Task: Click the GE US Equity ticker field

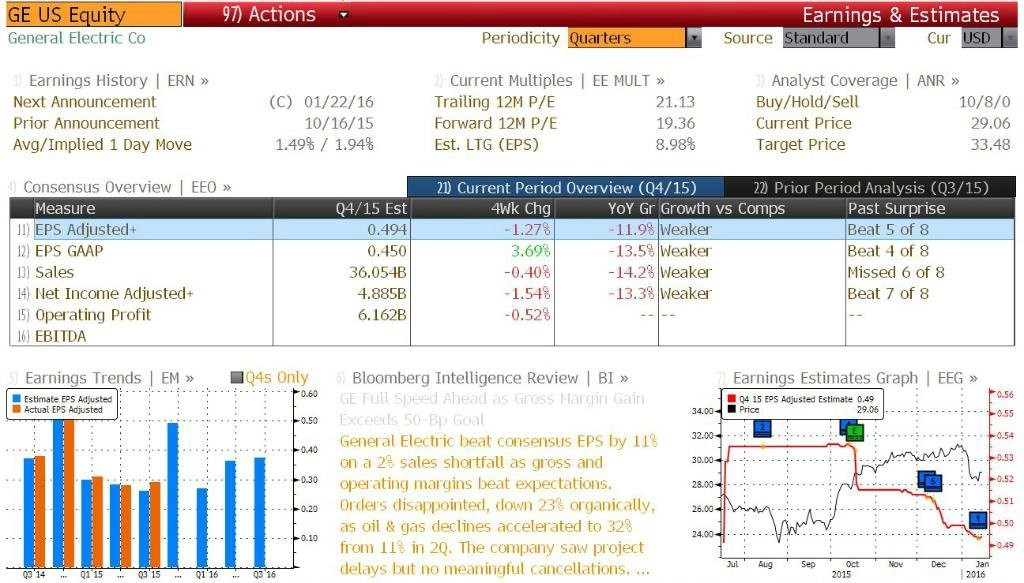Action: pos(93,14)
